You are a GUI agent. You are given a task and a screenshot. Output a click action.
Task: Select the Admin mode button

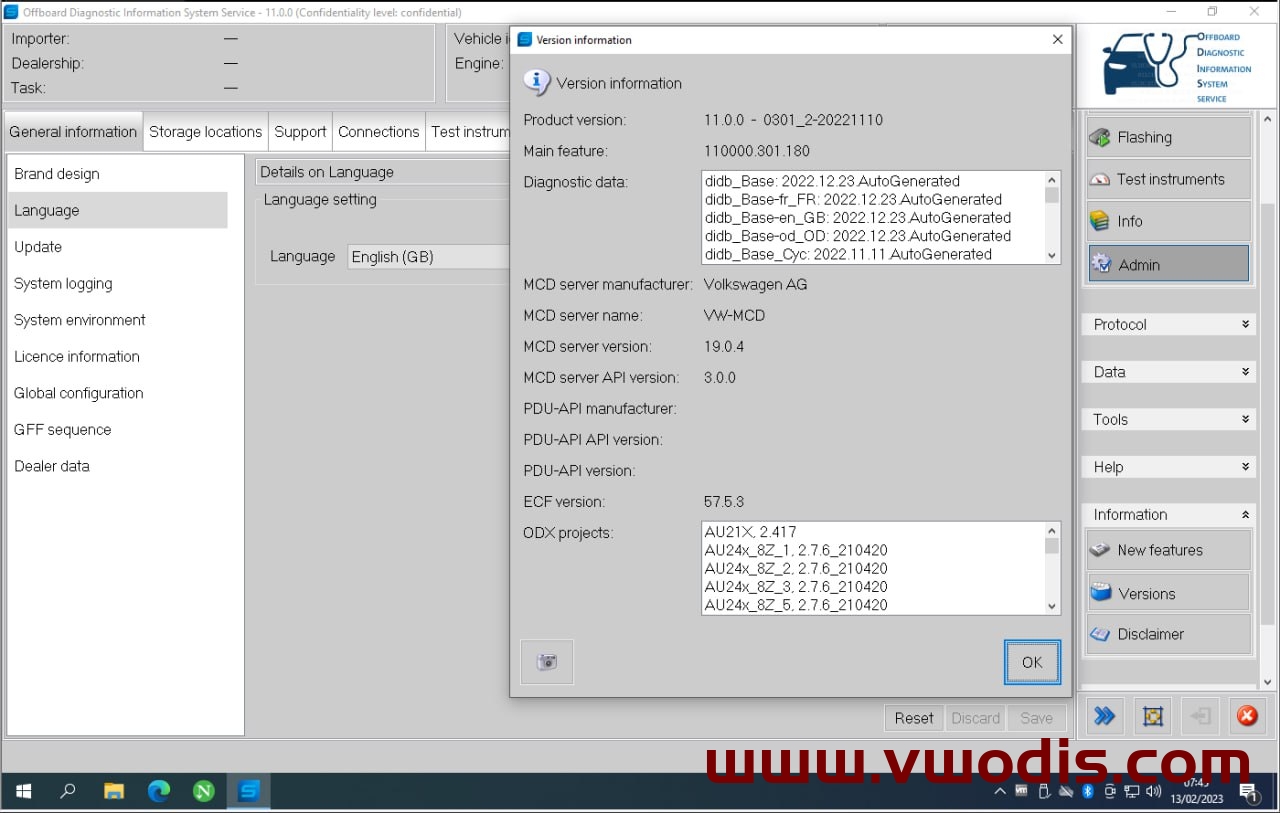[1168, 264]
